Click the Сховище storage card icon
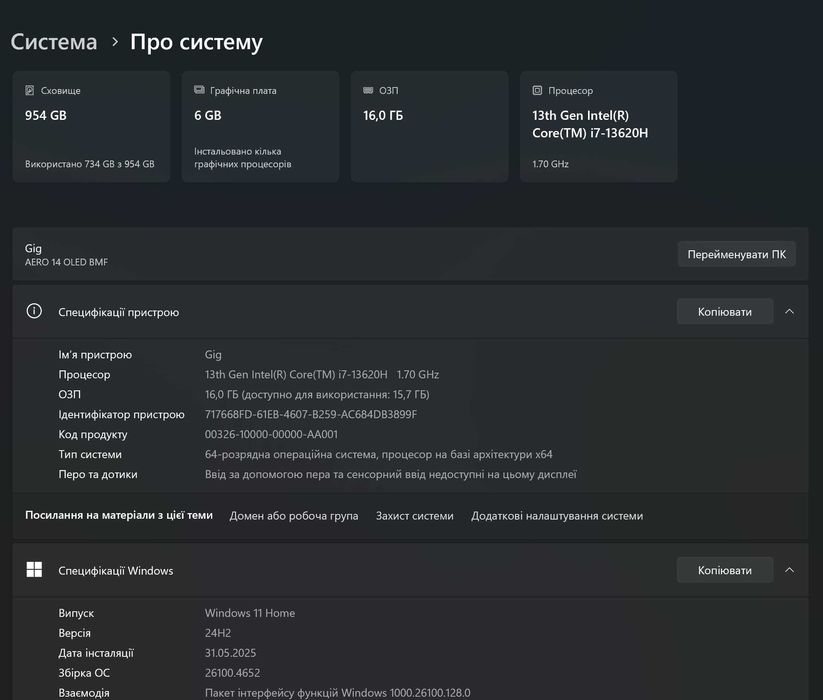This screenshot has width=823, height=700. (x=30, y=90)
